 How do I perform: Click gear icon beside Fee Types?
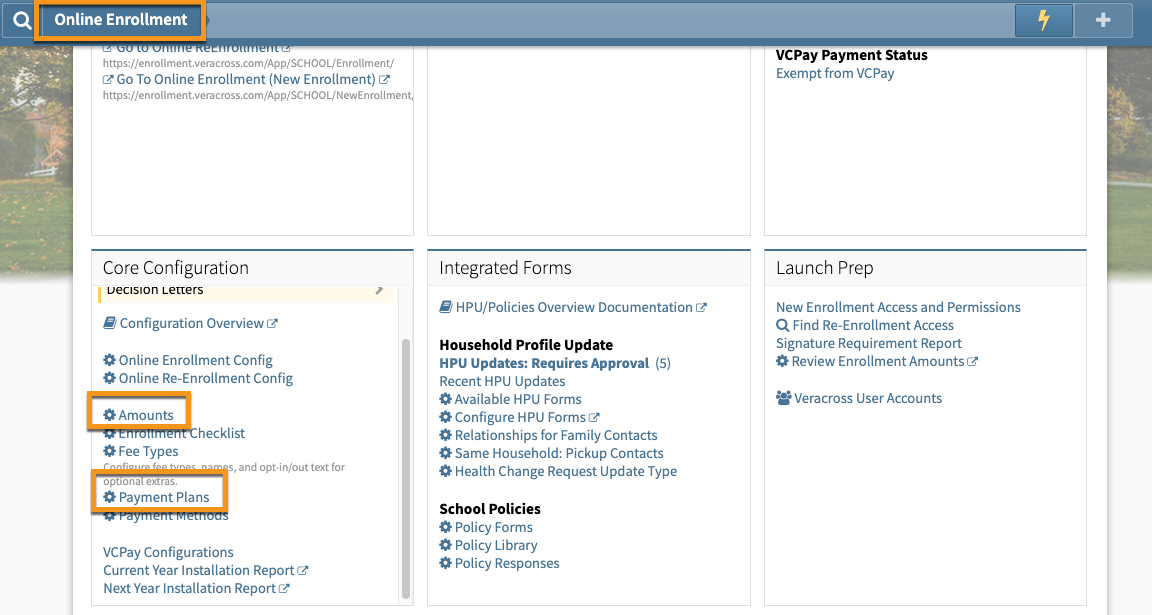click(109, 450)
